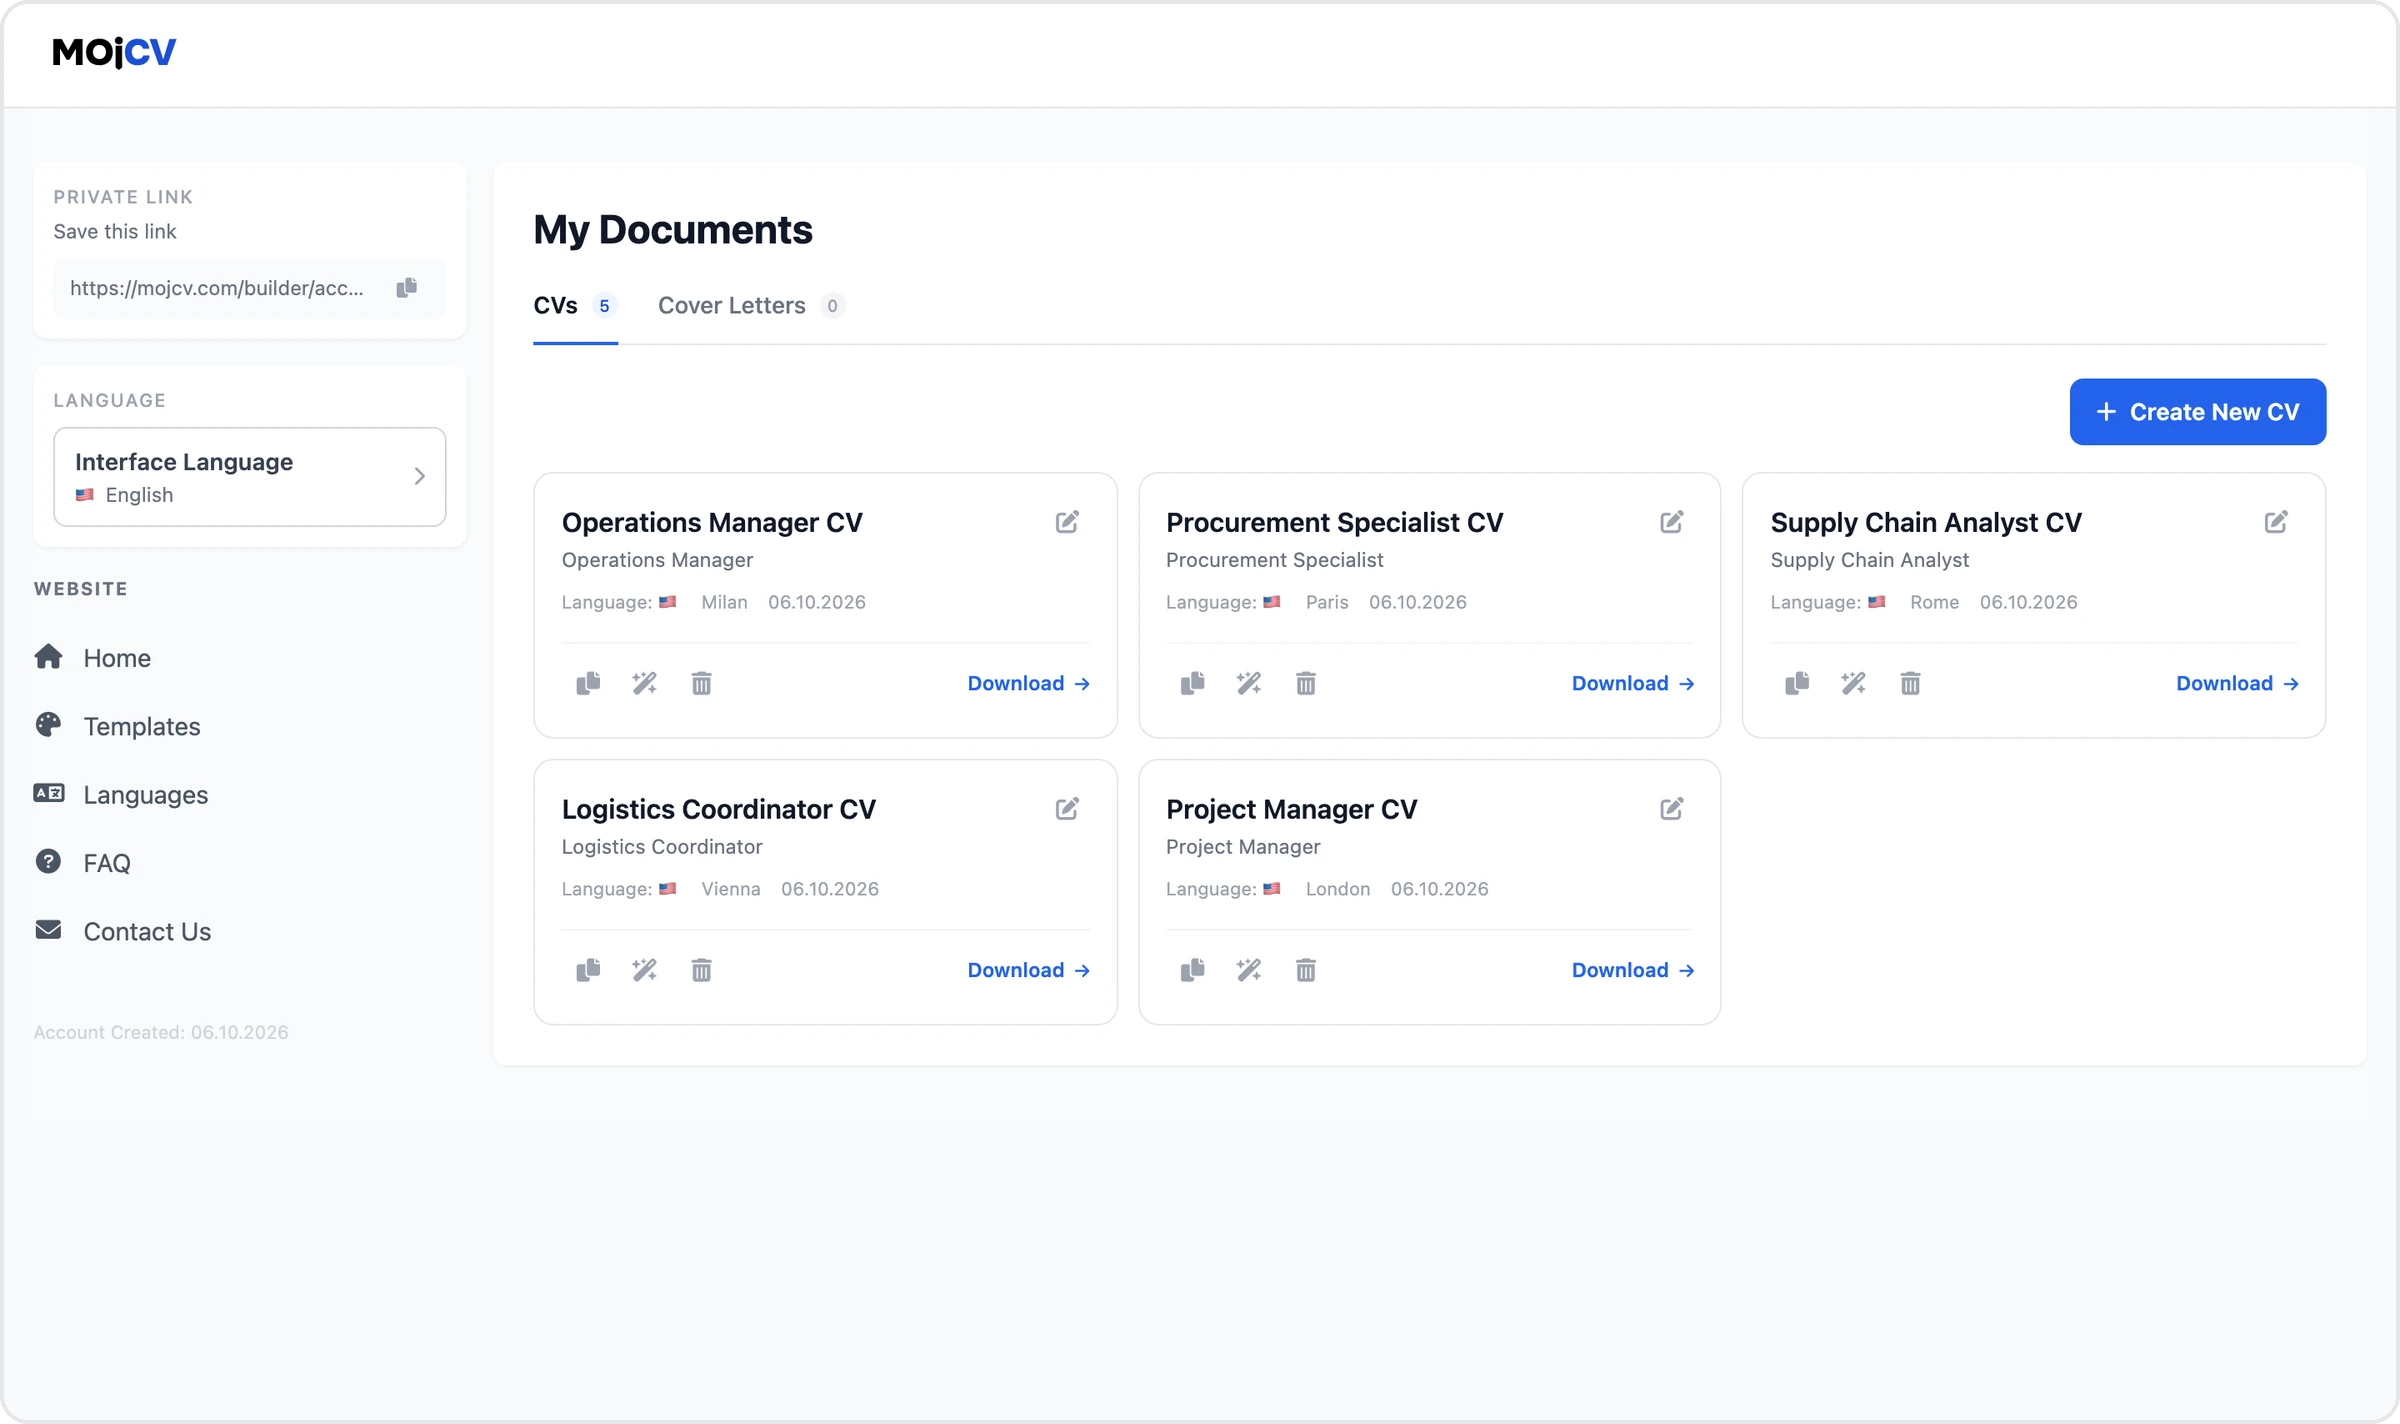
Task: Edit the Logistics Coordinator CV title
Action: (x=1067, y=809)
